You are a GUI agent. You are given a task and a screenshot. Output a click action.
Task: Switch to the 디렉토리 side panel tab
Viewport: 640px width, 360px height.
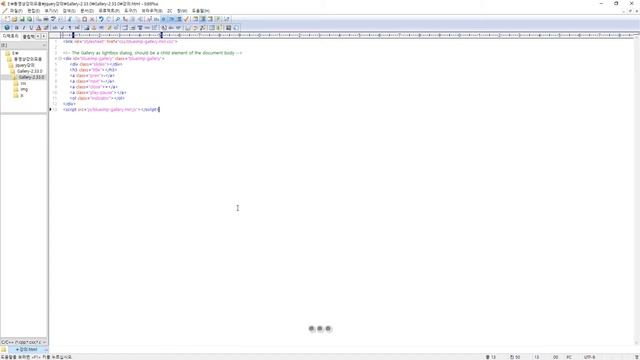[x=10, y=36]
